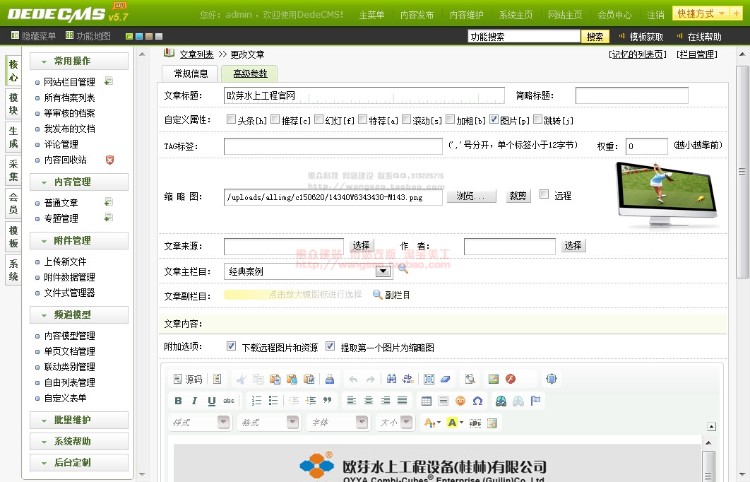
Task: Switch to the 高级参数 tab
Action: click(250, 74)
